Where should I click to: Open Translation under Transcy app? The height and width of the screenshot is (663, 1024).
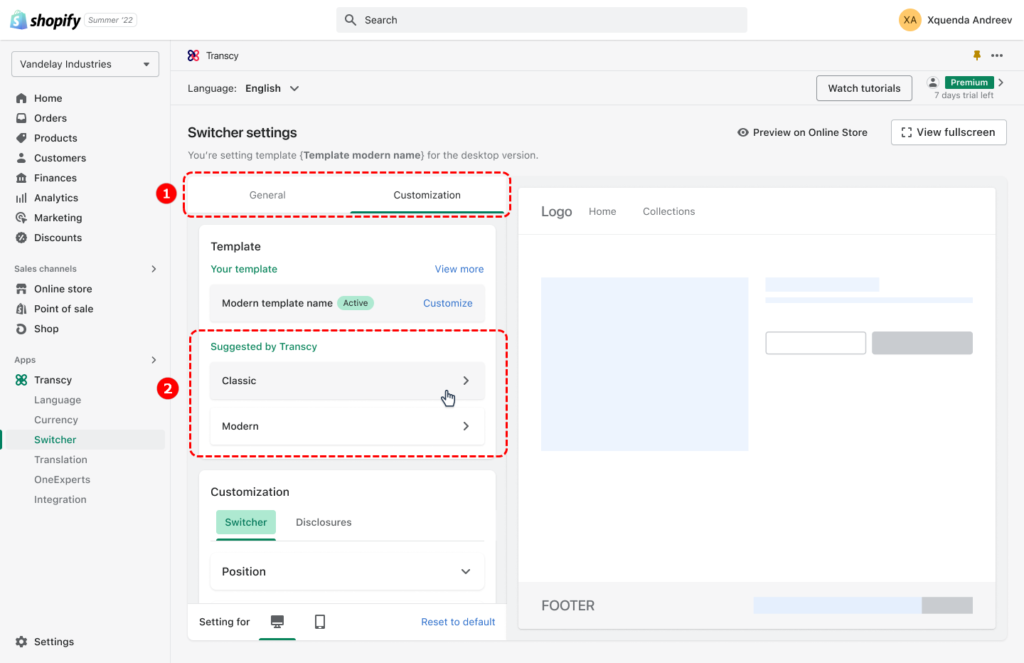point(61,460)
